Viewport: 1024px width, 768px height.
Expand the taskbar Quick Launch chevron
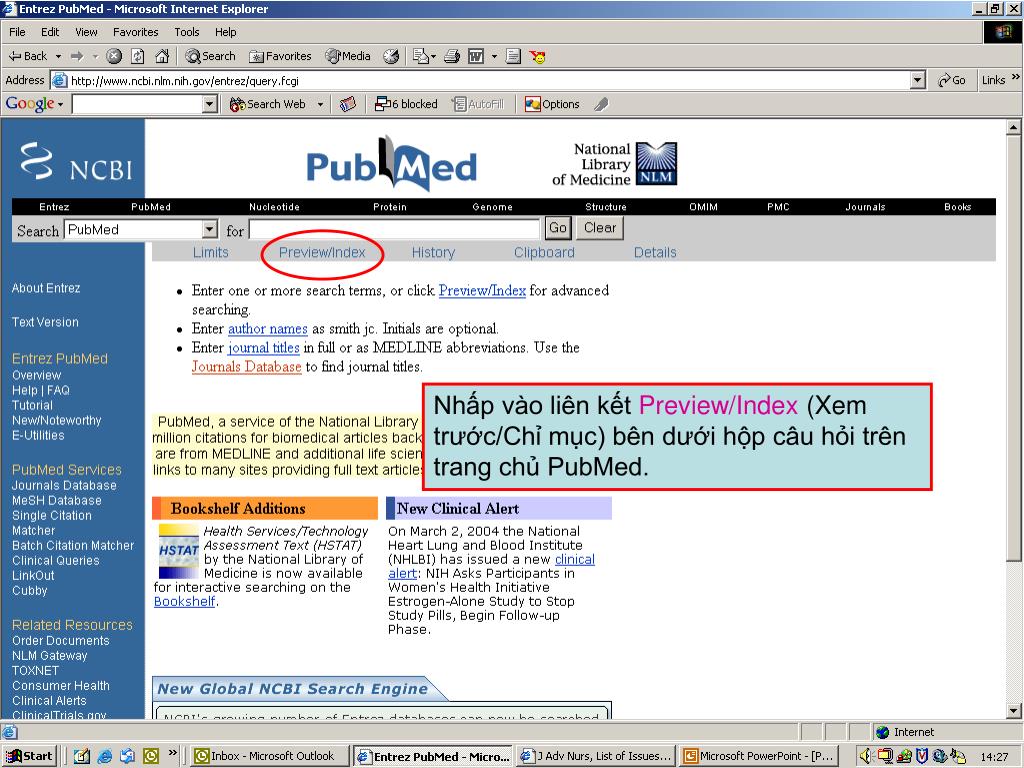point(172,752)
